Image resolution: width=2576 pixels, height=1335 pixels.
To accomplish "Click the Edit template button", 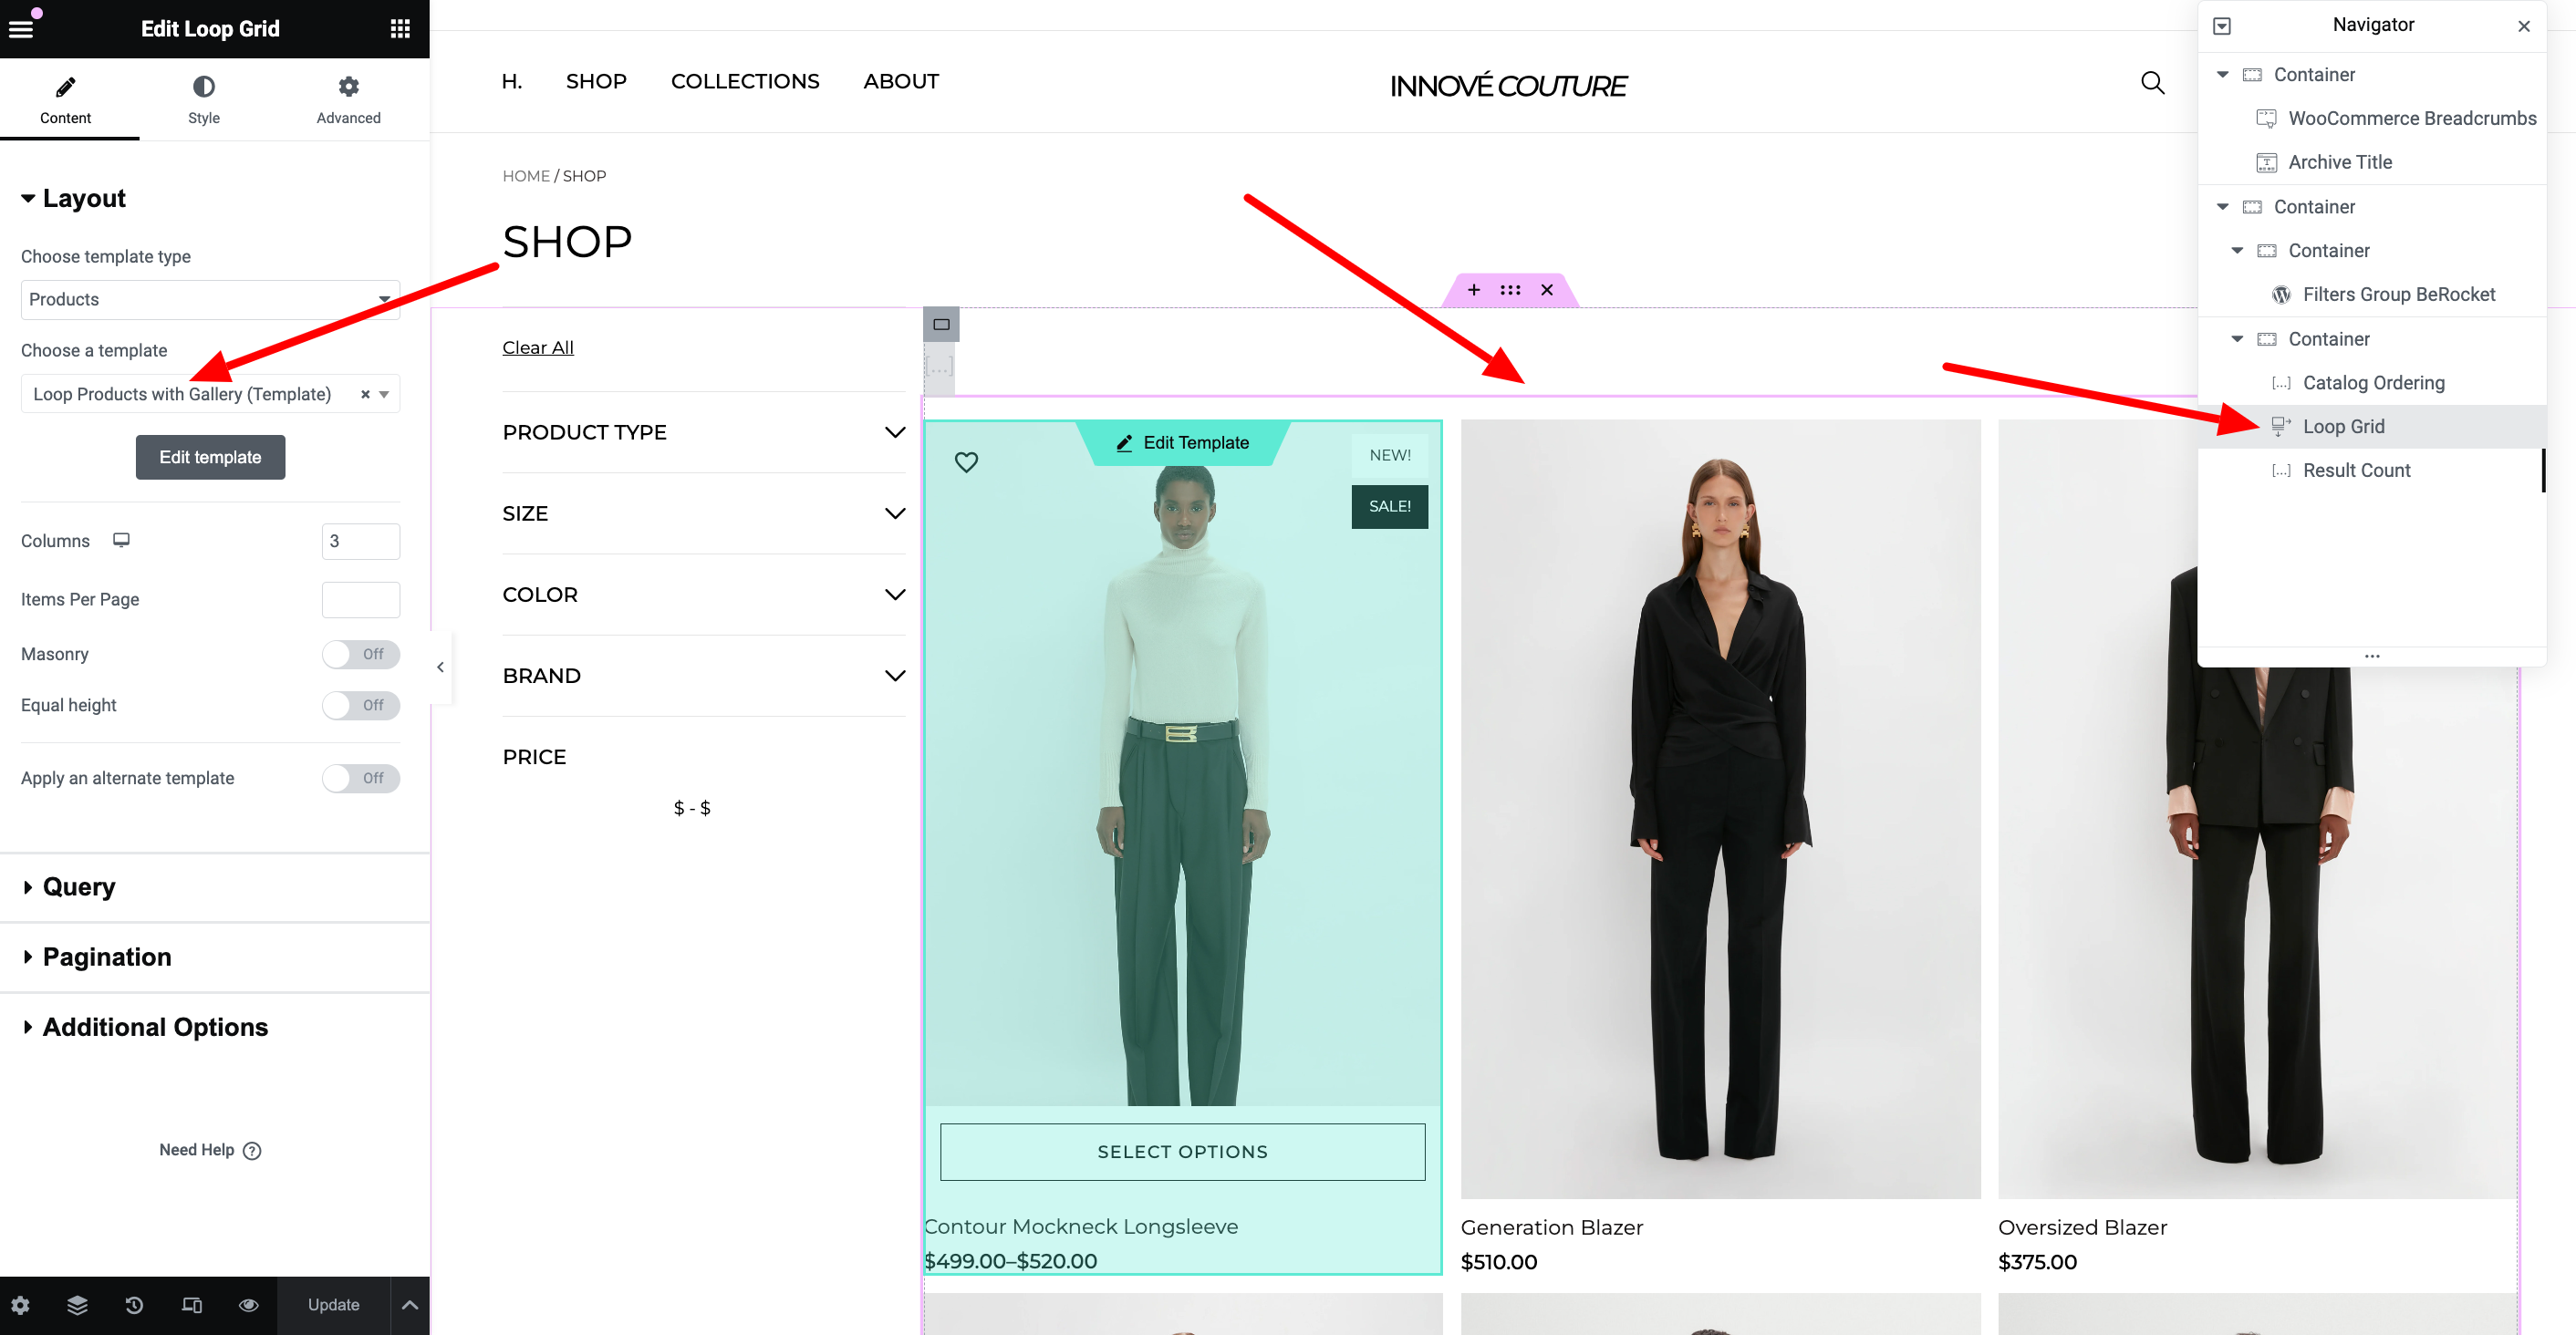I will click(210, 457).
